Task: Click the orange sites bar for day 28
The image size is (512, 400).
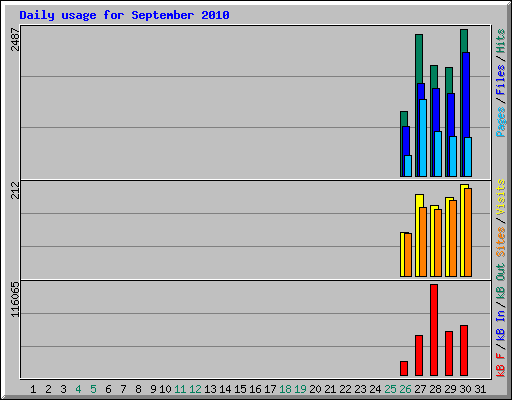Action: pyautogui.click(x=438, y=243)
